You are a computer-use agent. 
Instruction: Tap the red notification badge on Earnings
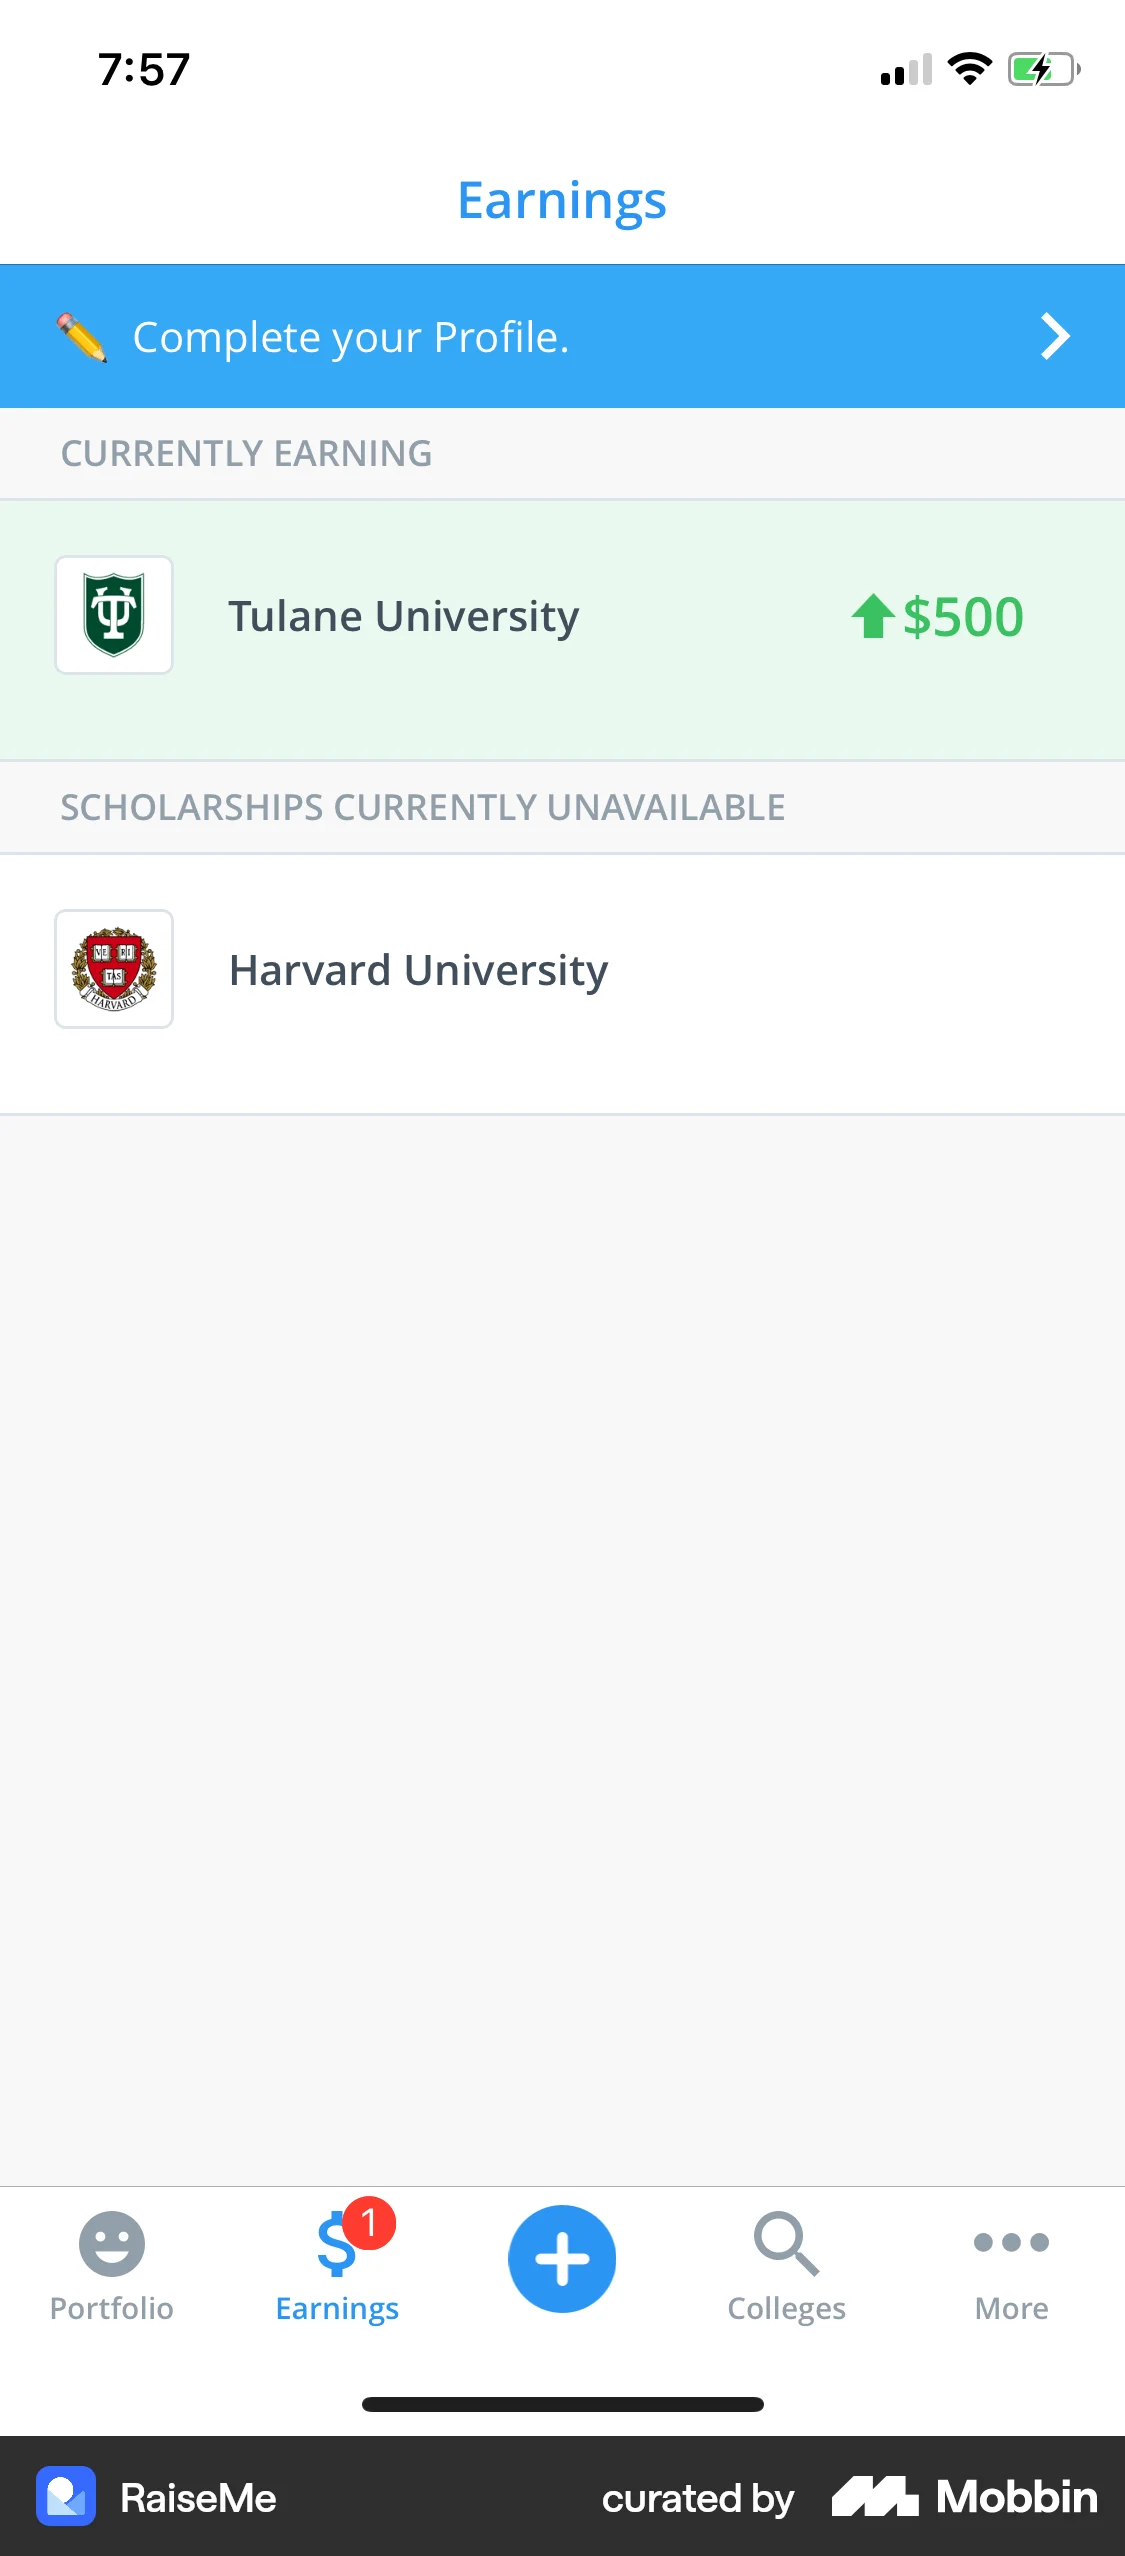369,2223
